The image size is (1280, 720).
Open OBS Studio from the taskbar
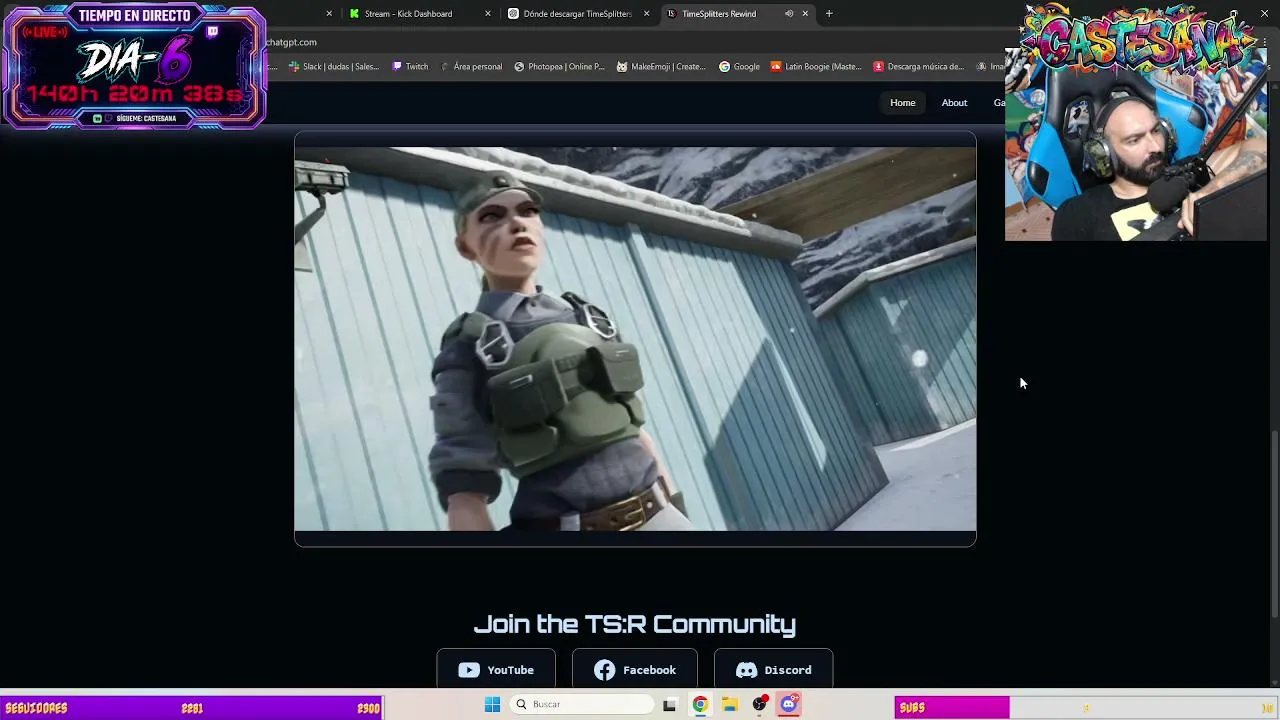click(760, 705)
